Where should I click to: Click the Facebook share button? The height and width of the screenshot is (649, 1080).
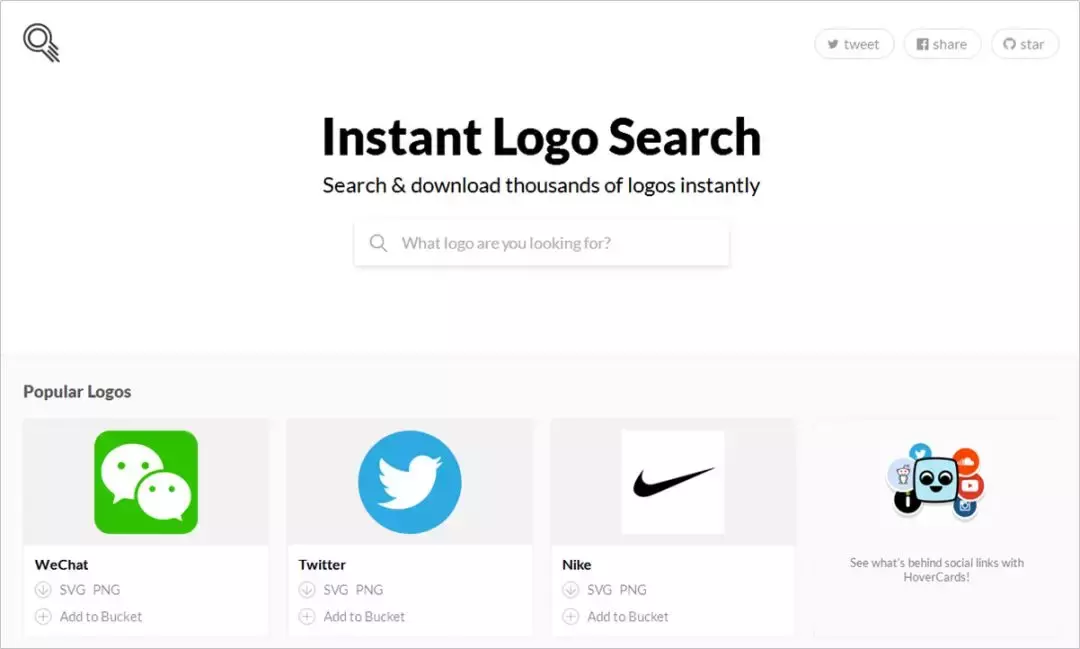[942, 44]
